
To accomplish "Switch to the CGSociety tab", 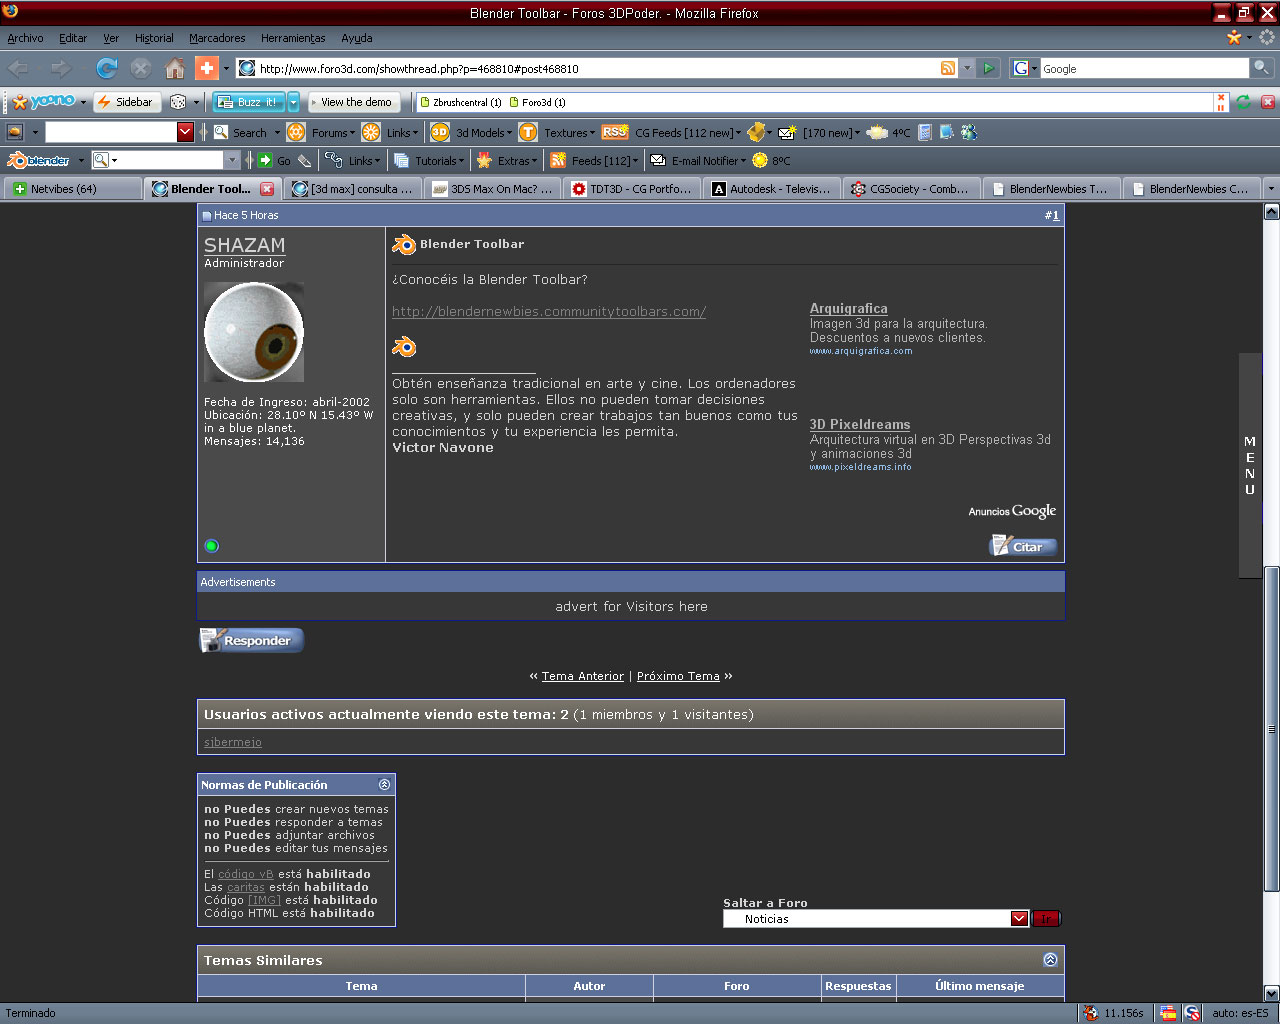I will pos(911,188).
